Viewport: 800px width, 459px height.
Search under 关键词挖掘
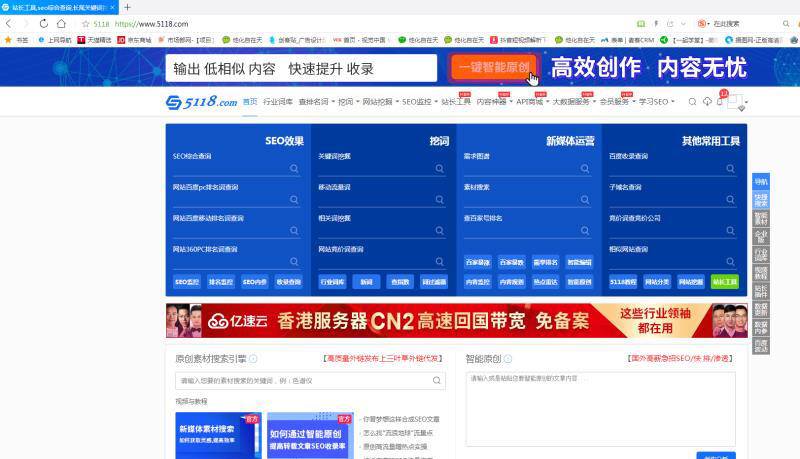click(x=439, y=169)
